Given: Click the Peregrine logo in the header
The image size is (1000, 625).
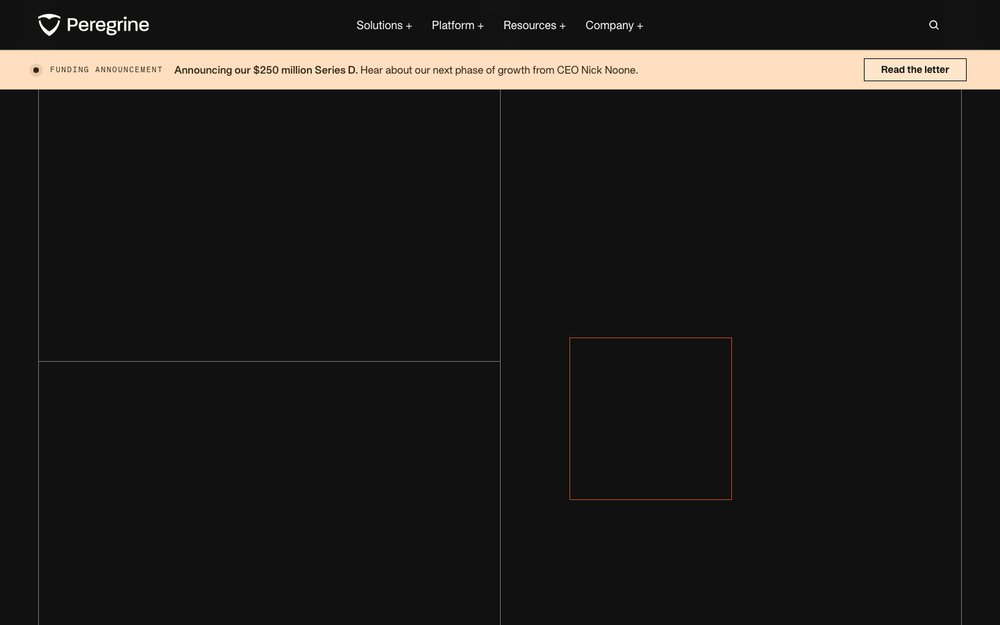Looking at the screenshot, I should (x=94, y=25).
